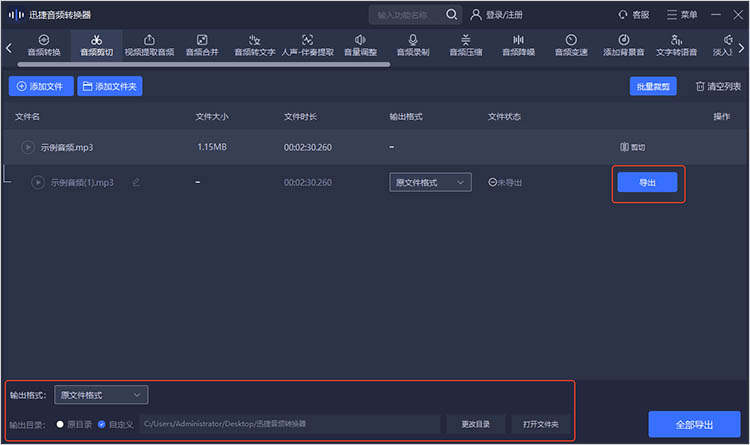
Task: Click the 1.15MB file size cell
Action: pyautogui.click(x=212, y=147)
